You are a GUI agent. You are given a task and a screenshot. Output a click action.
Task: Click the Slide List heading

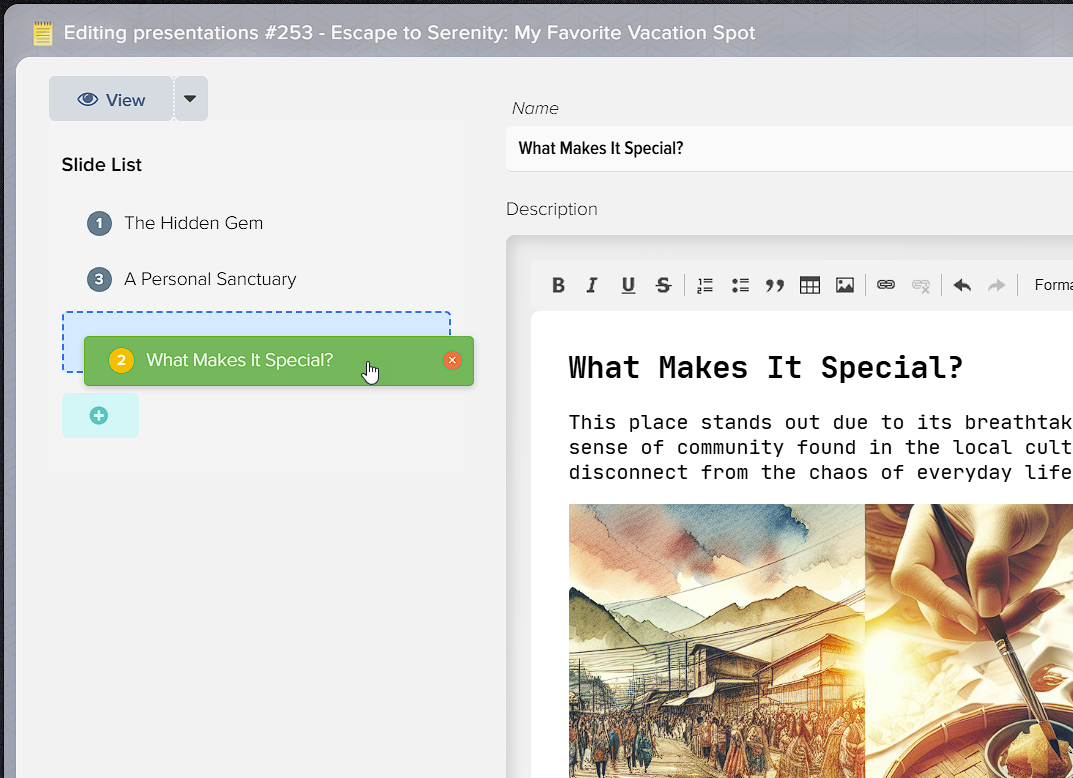(x=102, y=165)
